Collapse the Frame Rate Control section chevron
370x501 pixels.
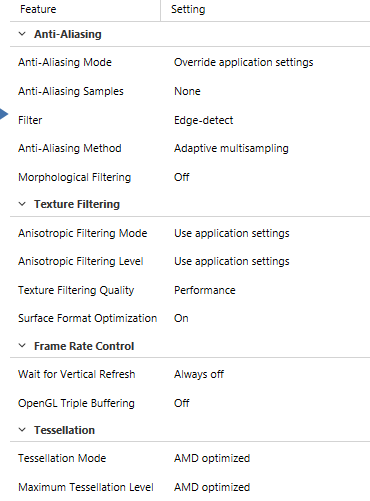[22, 346]
